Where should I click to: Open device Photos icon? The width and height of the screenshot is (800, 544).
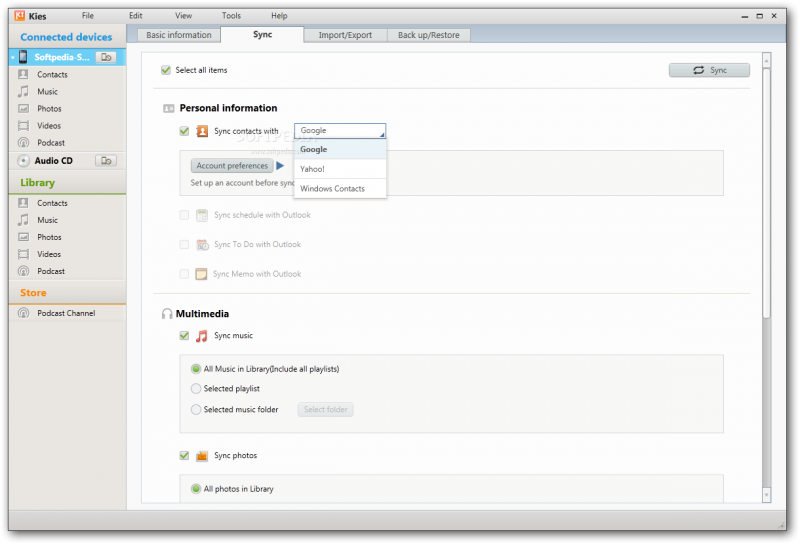[x=23, y=109]
